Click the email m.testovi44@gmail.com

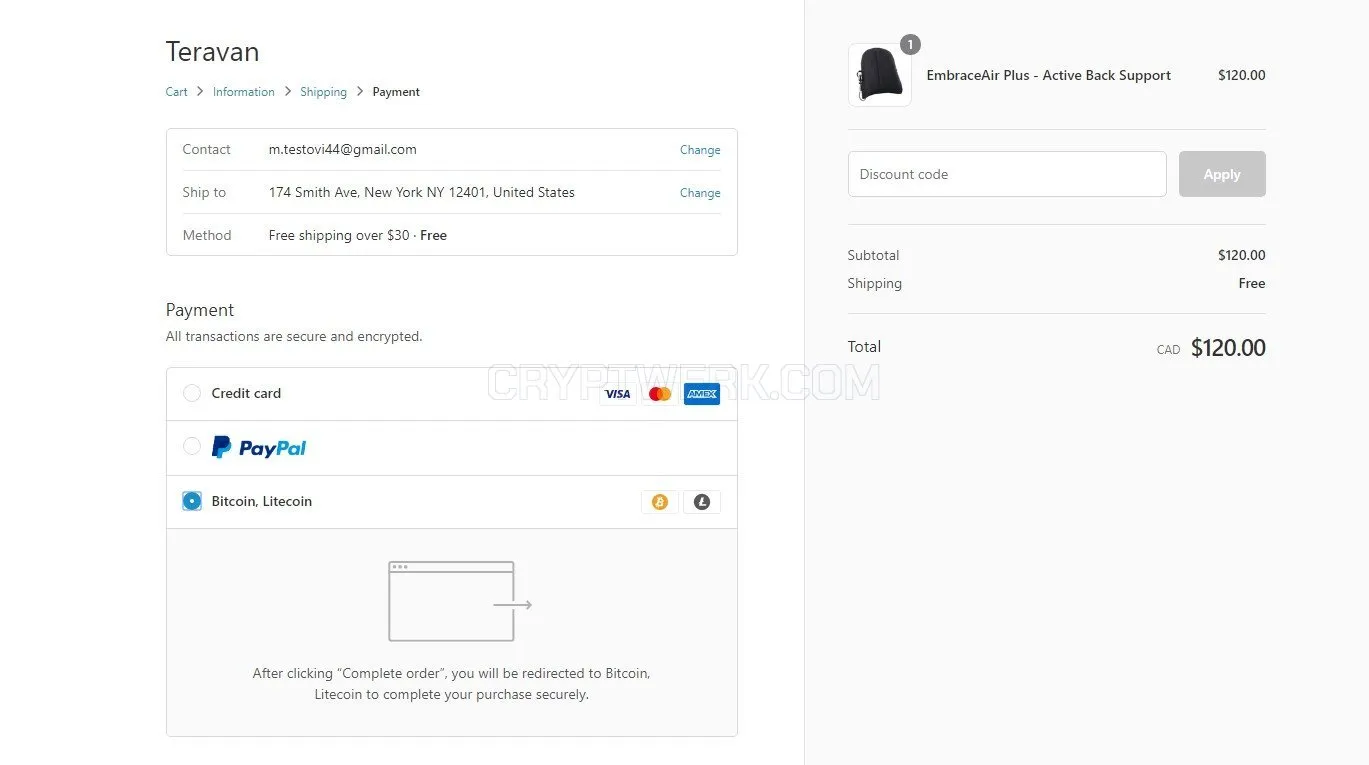343,150
